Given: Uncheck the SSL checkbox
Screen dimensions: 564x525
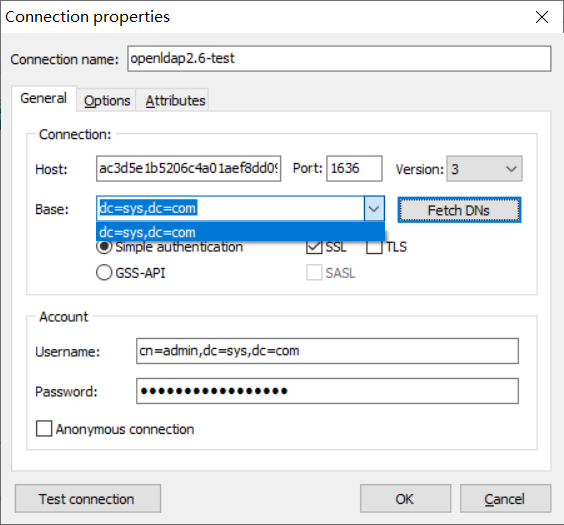Looking at the screenshot, I should [x=314, y=247].
